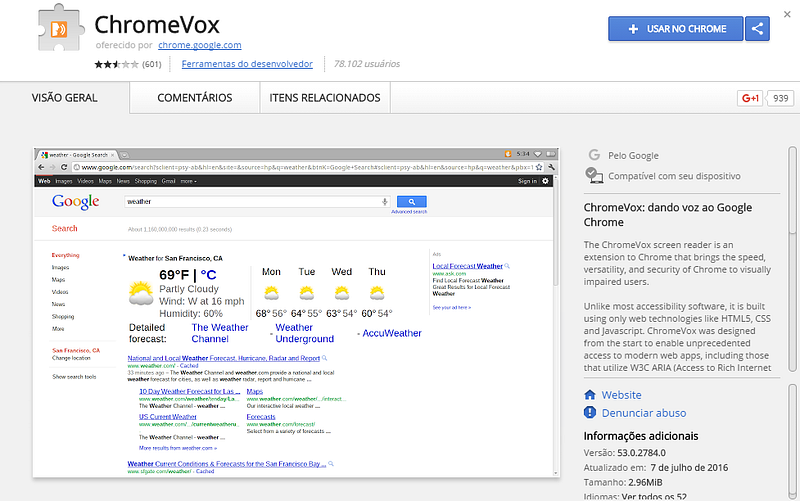Image resolution: width=800 pixels, height=501 pixels.
Task: Click the 78.102 usuários user count
Action: pos(367,64)
